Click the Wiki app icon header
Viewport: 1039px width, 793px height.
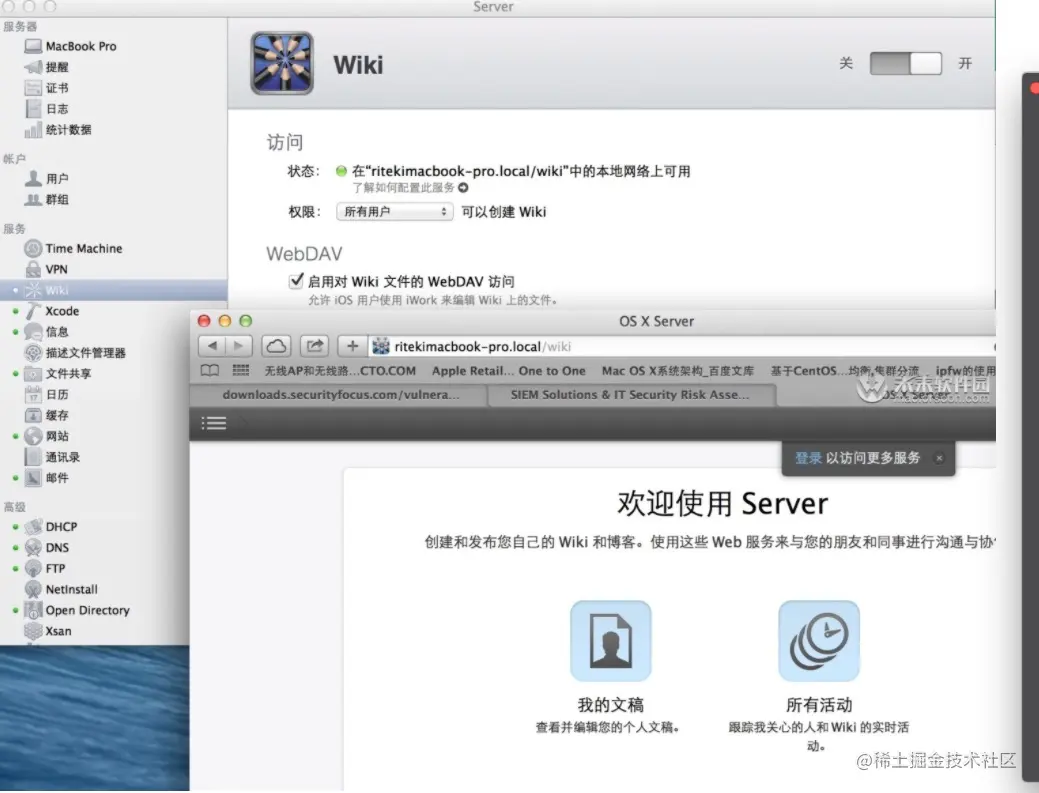point(282,63)
